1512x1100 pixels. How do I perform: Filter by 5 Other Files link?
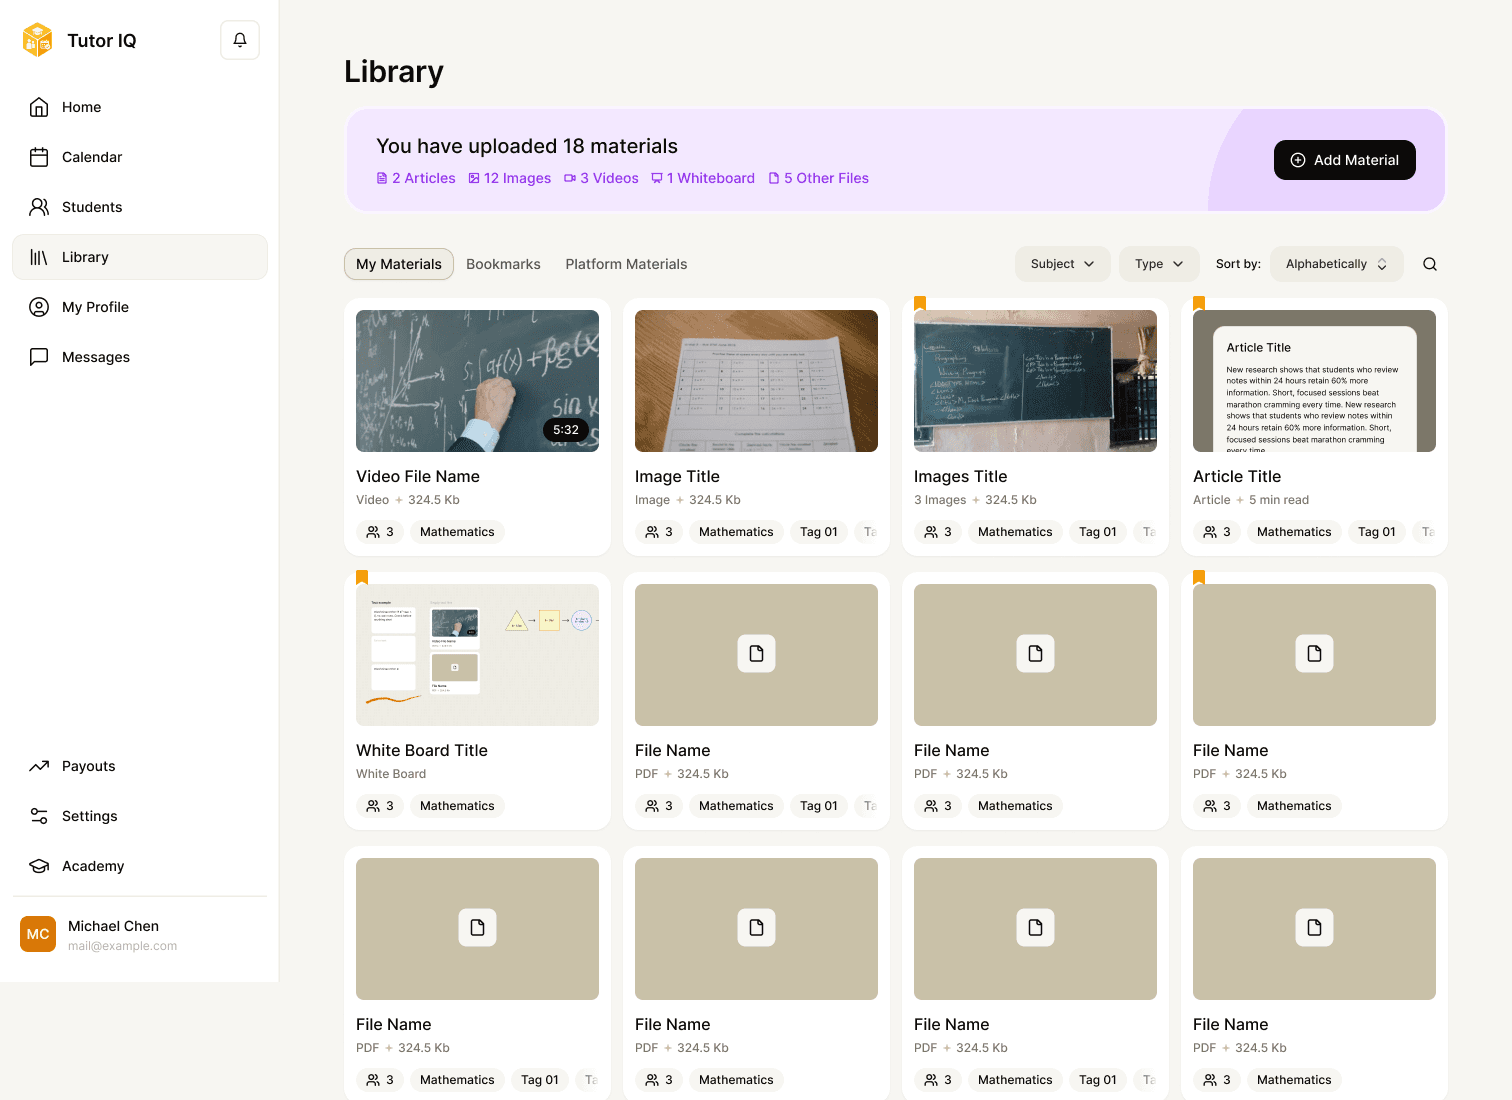point(819,178)
